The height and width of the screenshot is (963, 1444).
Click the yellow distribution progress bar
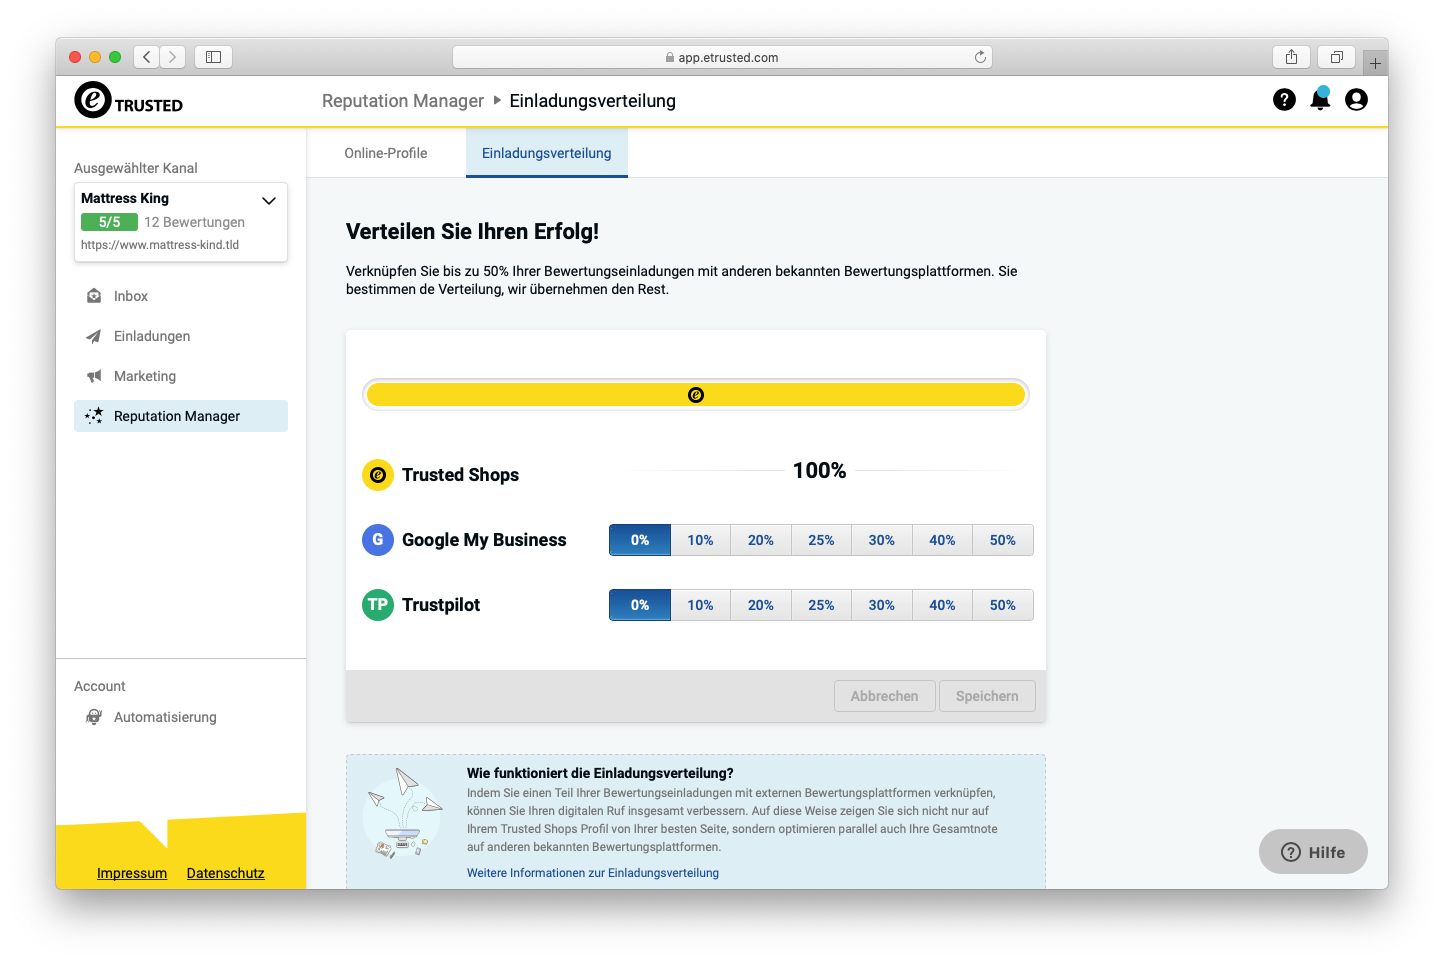tap(696, 395)
